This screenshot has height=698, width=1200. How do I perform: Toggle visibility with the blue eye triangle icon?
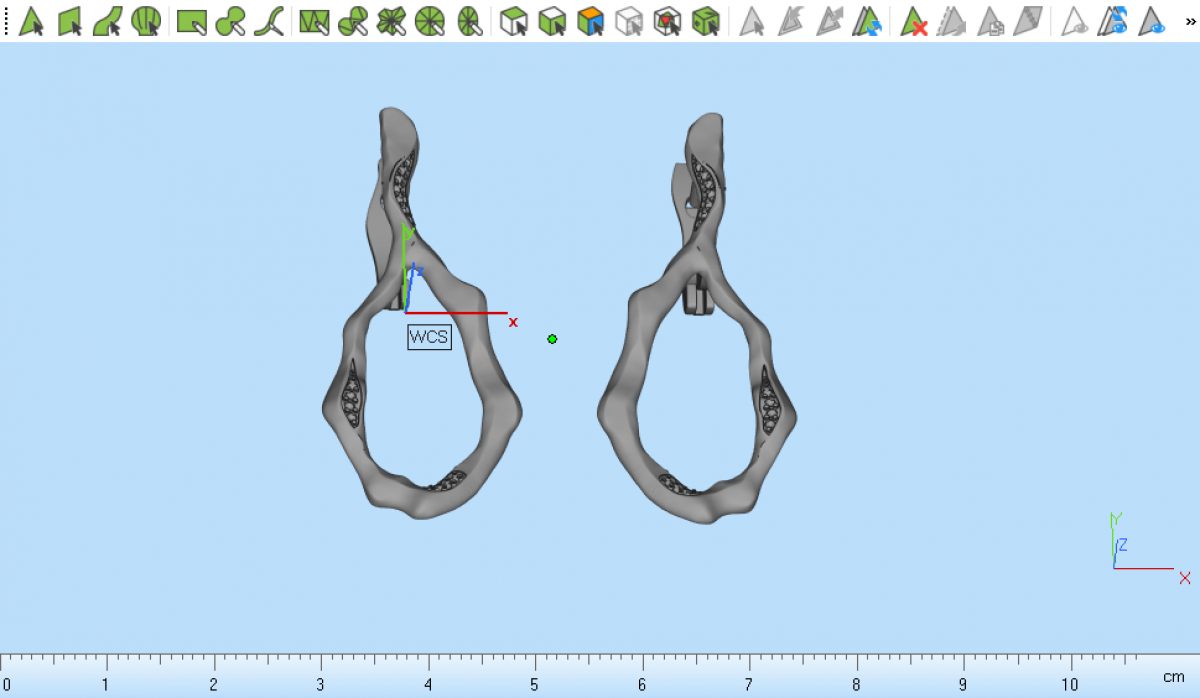[x=1153, y=21]
